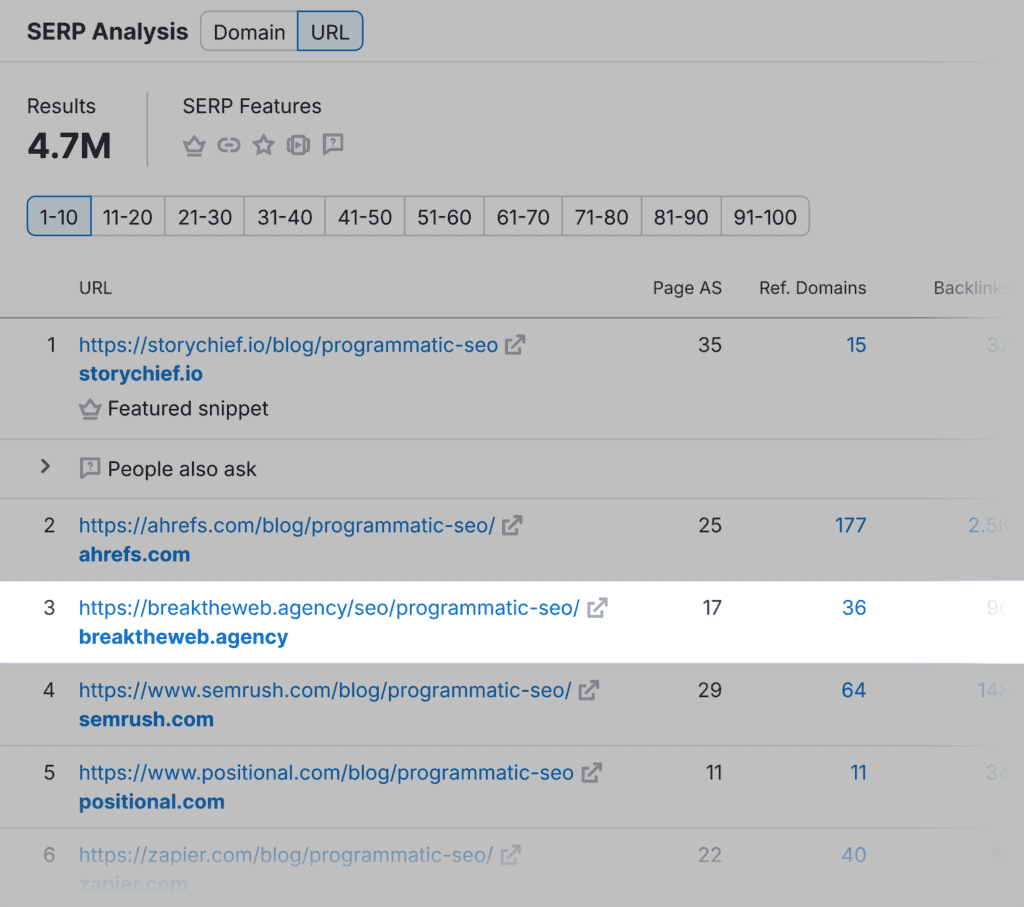
Task: Switch SERP Analysis to Domain view
Action: coord(249,32)
